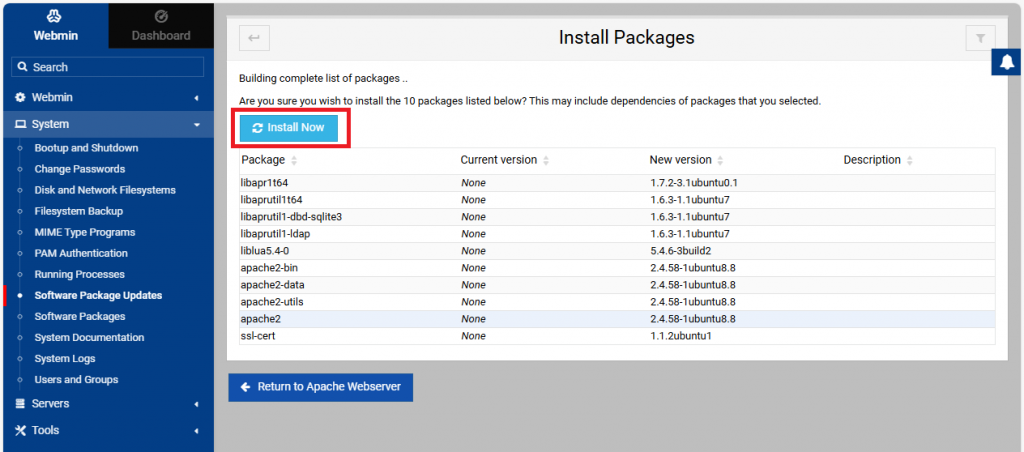Click the Servers stack icon
Screen dimensions: 1024x452
tap(20, 404)
